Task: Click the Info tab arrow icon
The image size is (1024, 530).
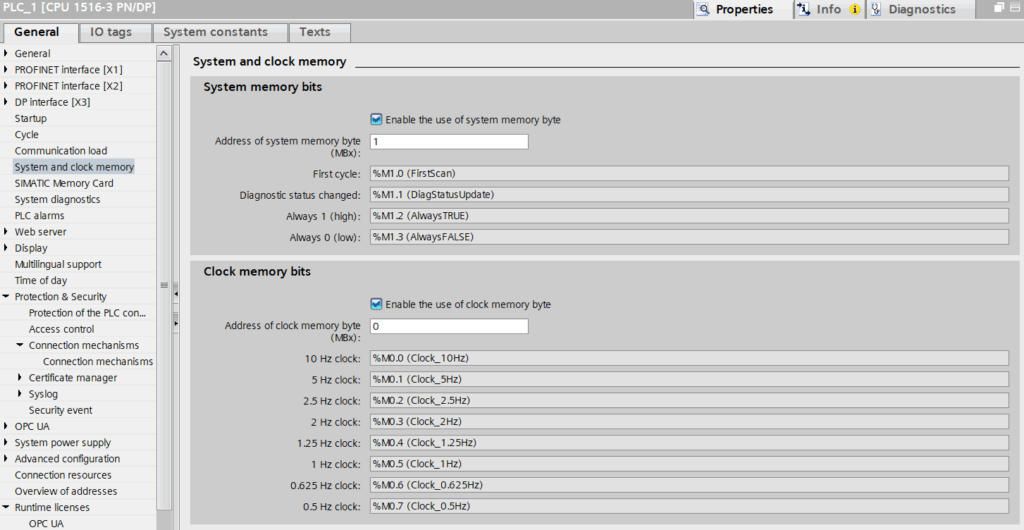Action: [803, 9]
